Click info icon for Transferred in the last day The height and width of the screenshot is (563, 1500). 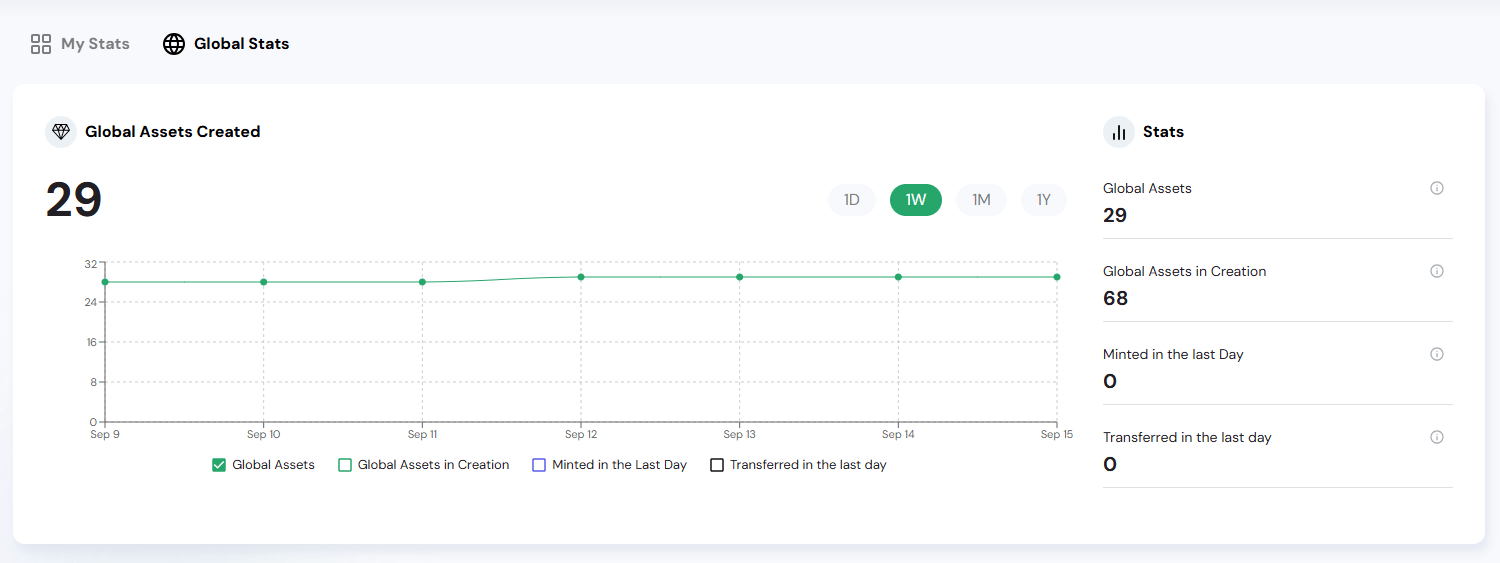1437,437
